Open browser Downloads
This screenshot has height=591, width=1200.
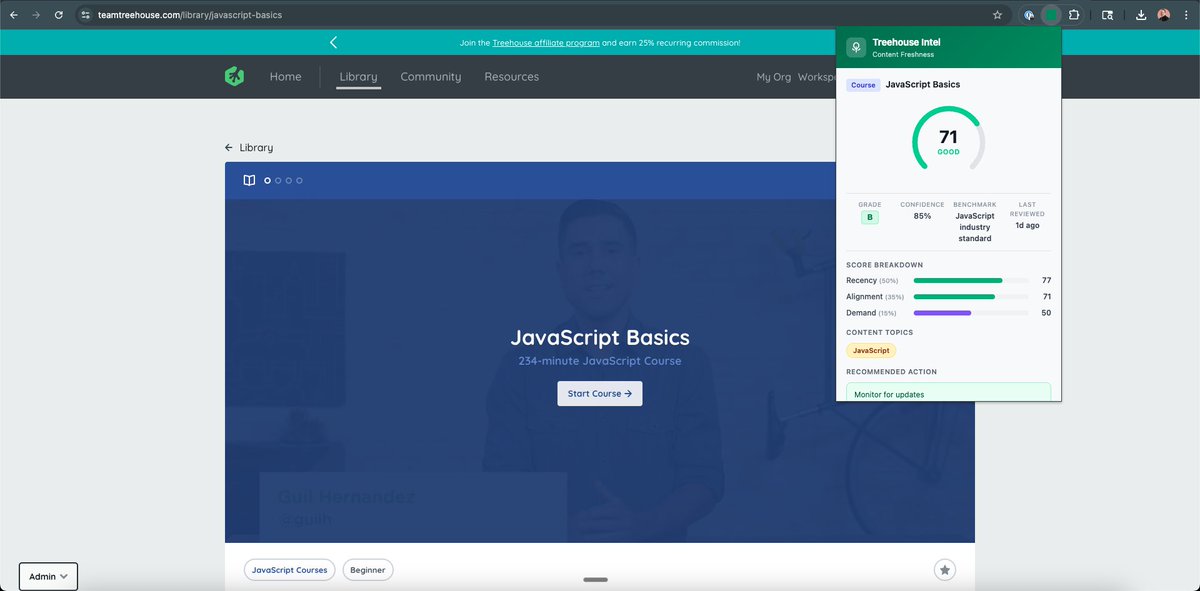[1141, 15]
